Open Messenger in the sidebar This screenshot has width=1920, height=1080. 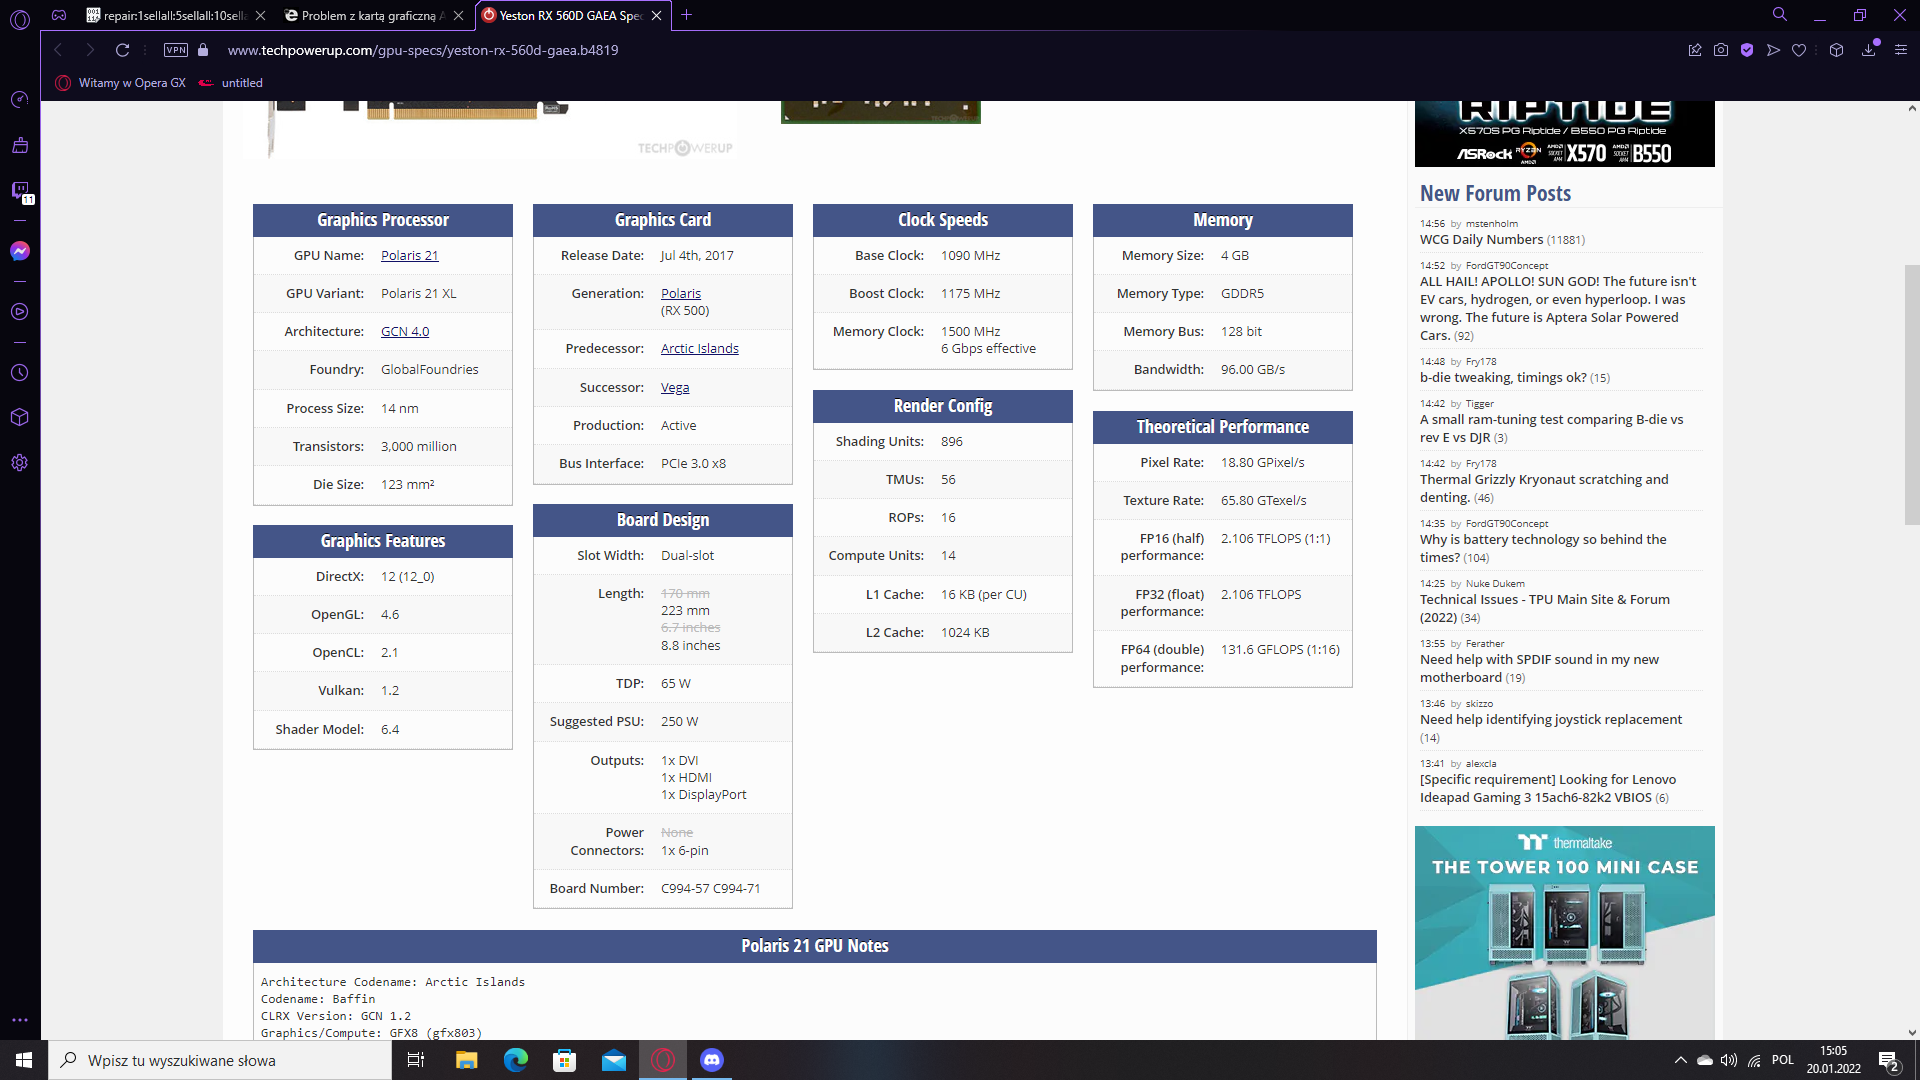tap(20, 251)
